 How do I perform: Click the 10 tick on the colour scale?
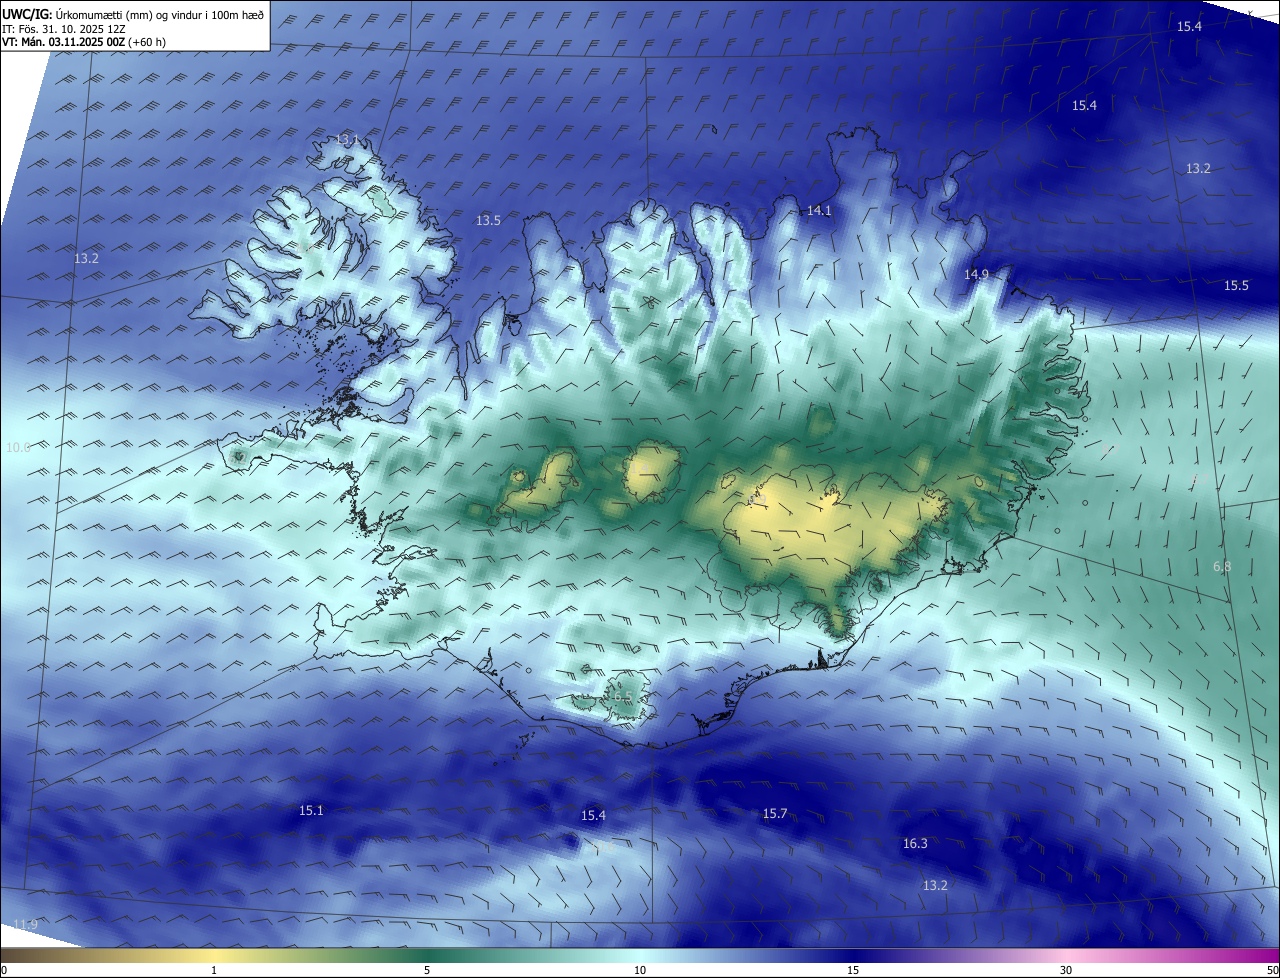(640, 970)
